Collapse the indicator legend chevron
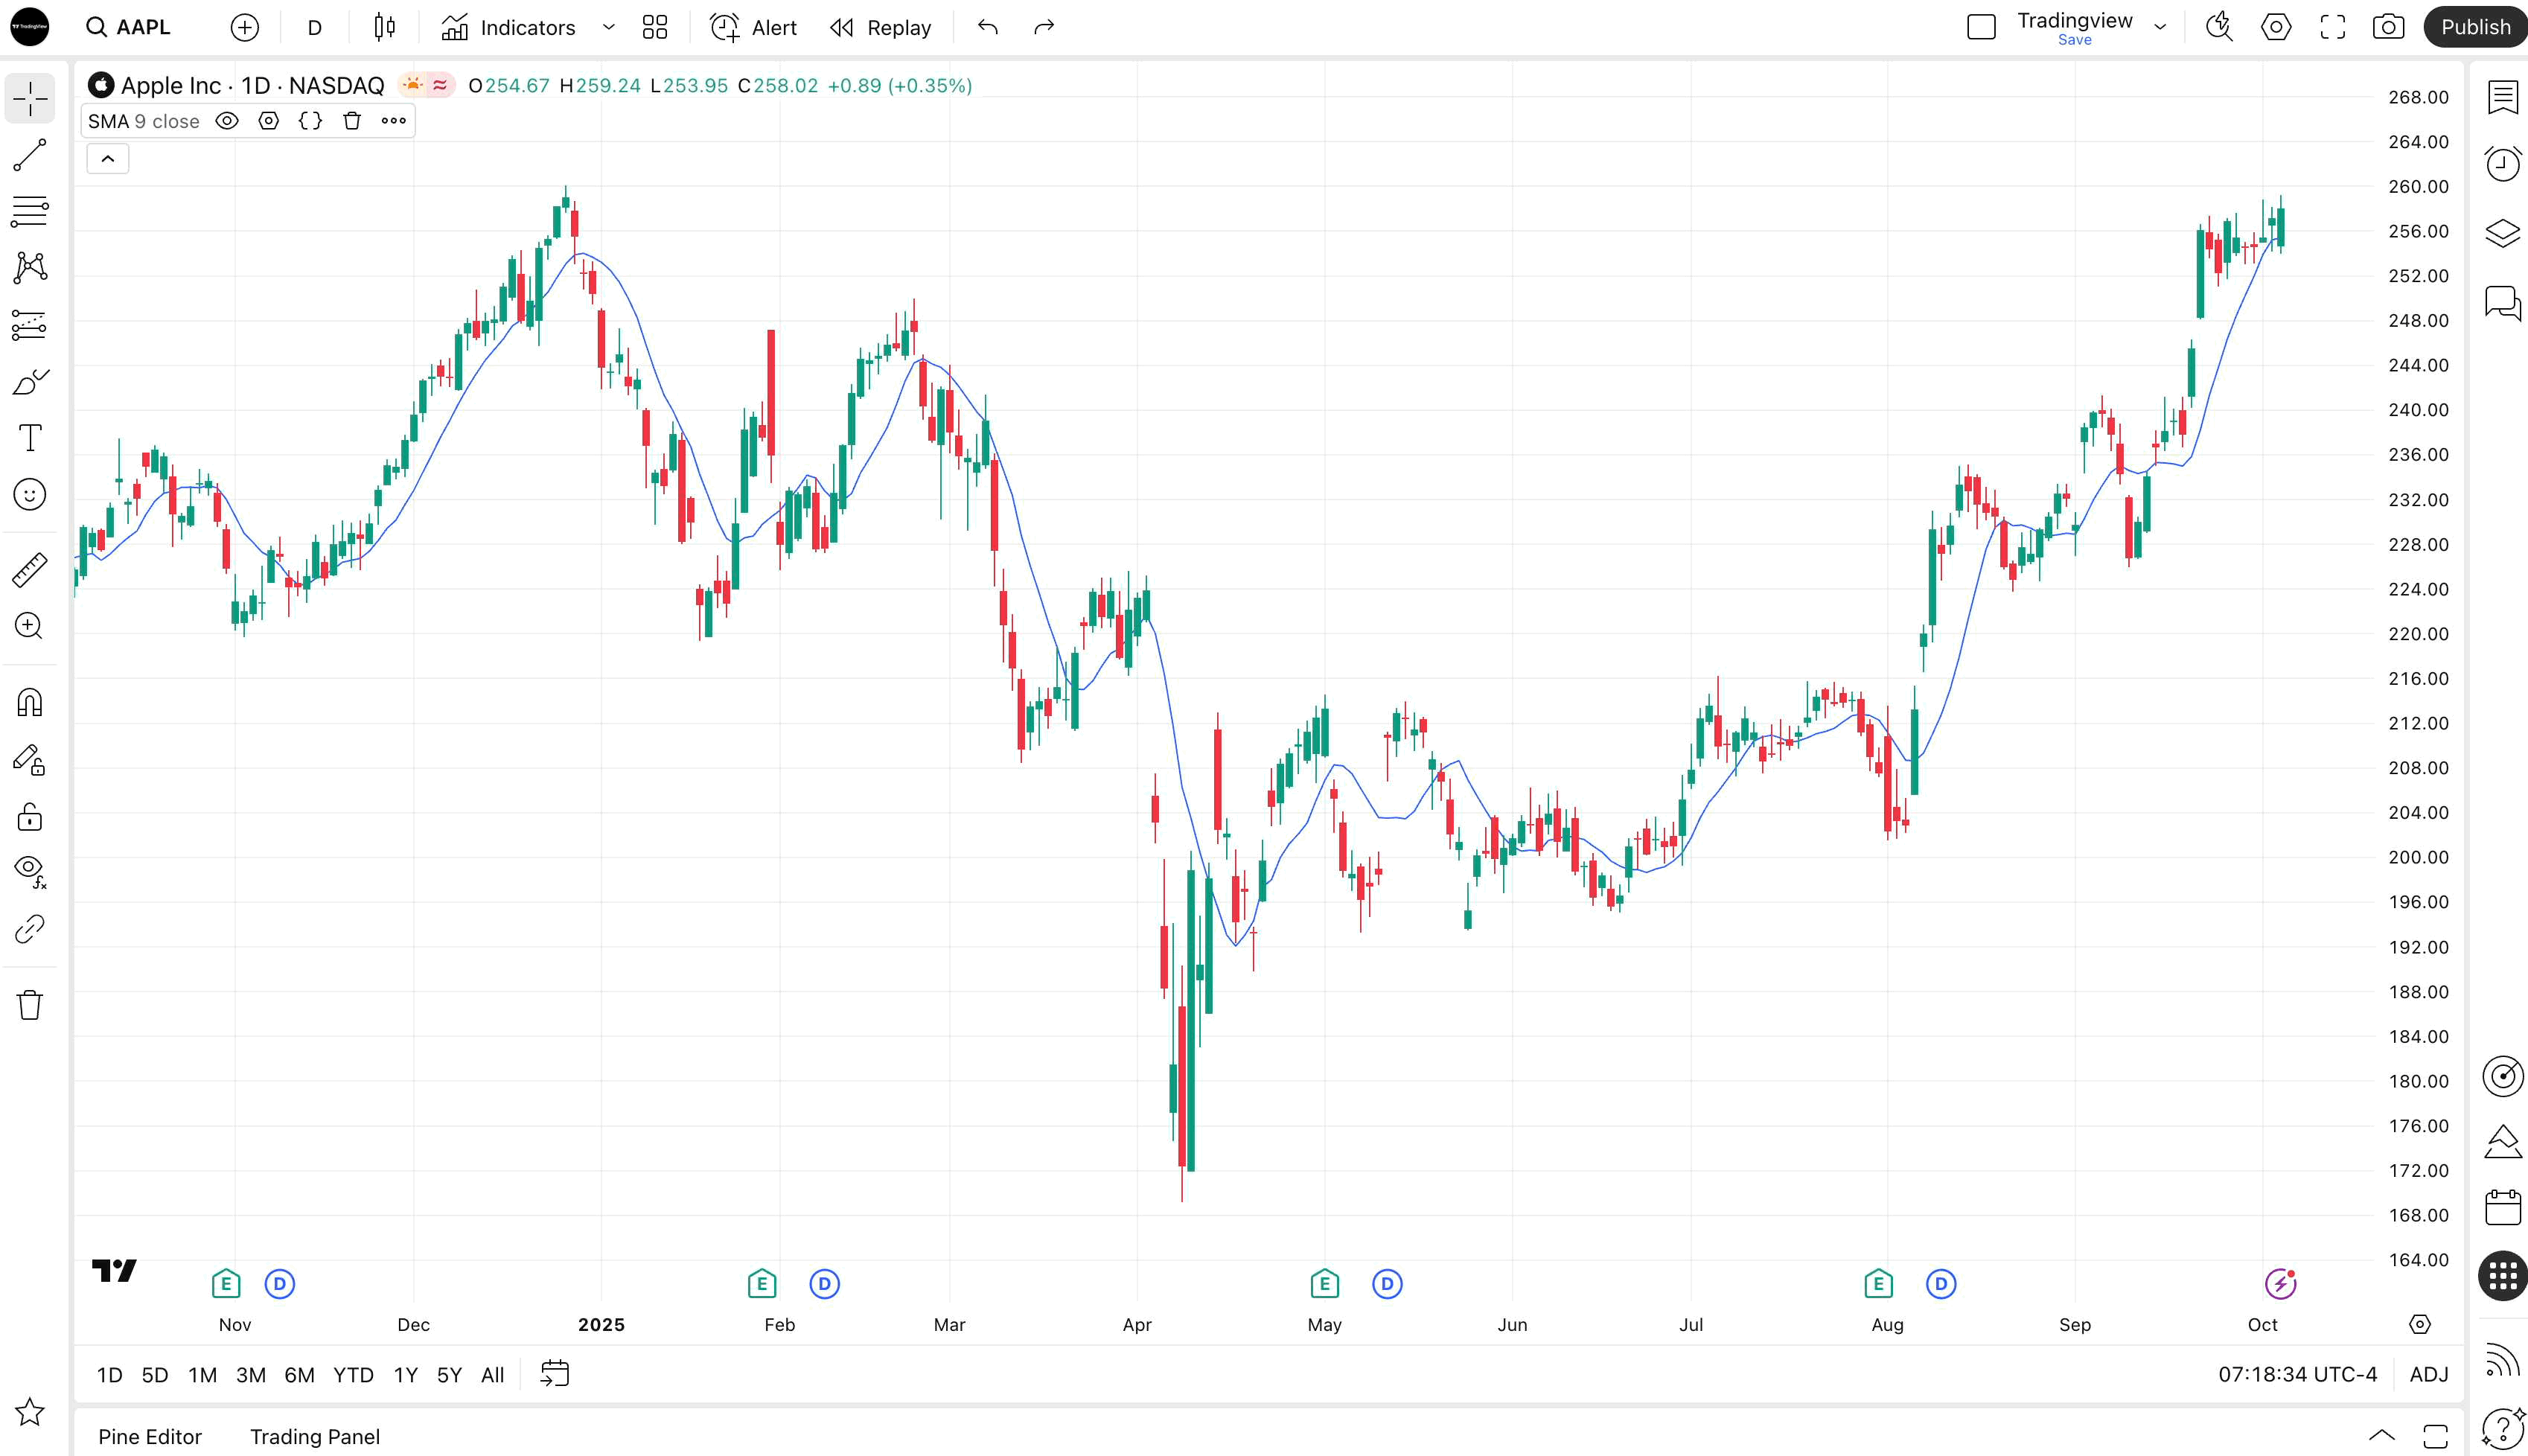Screen dimensions: 2528x1456 tap(108, 159)
